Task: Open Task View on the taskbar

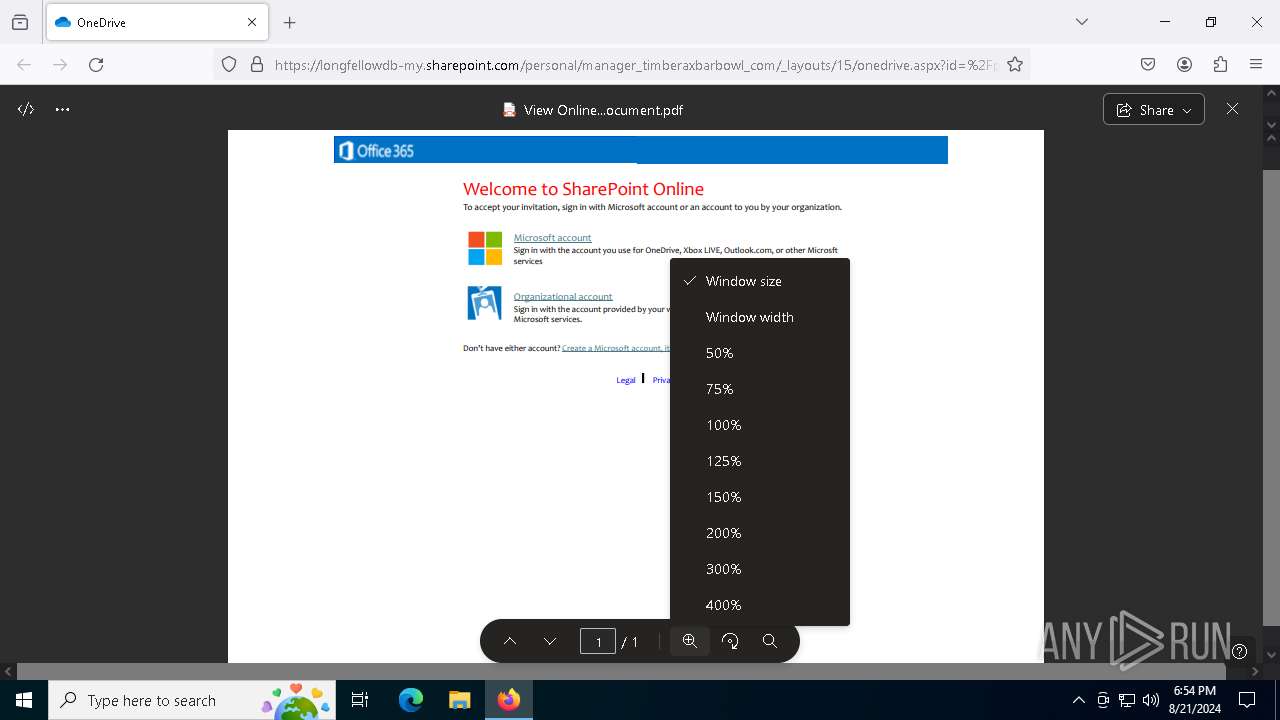Action: tap(360, 700)
